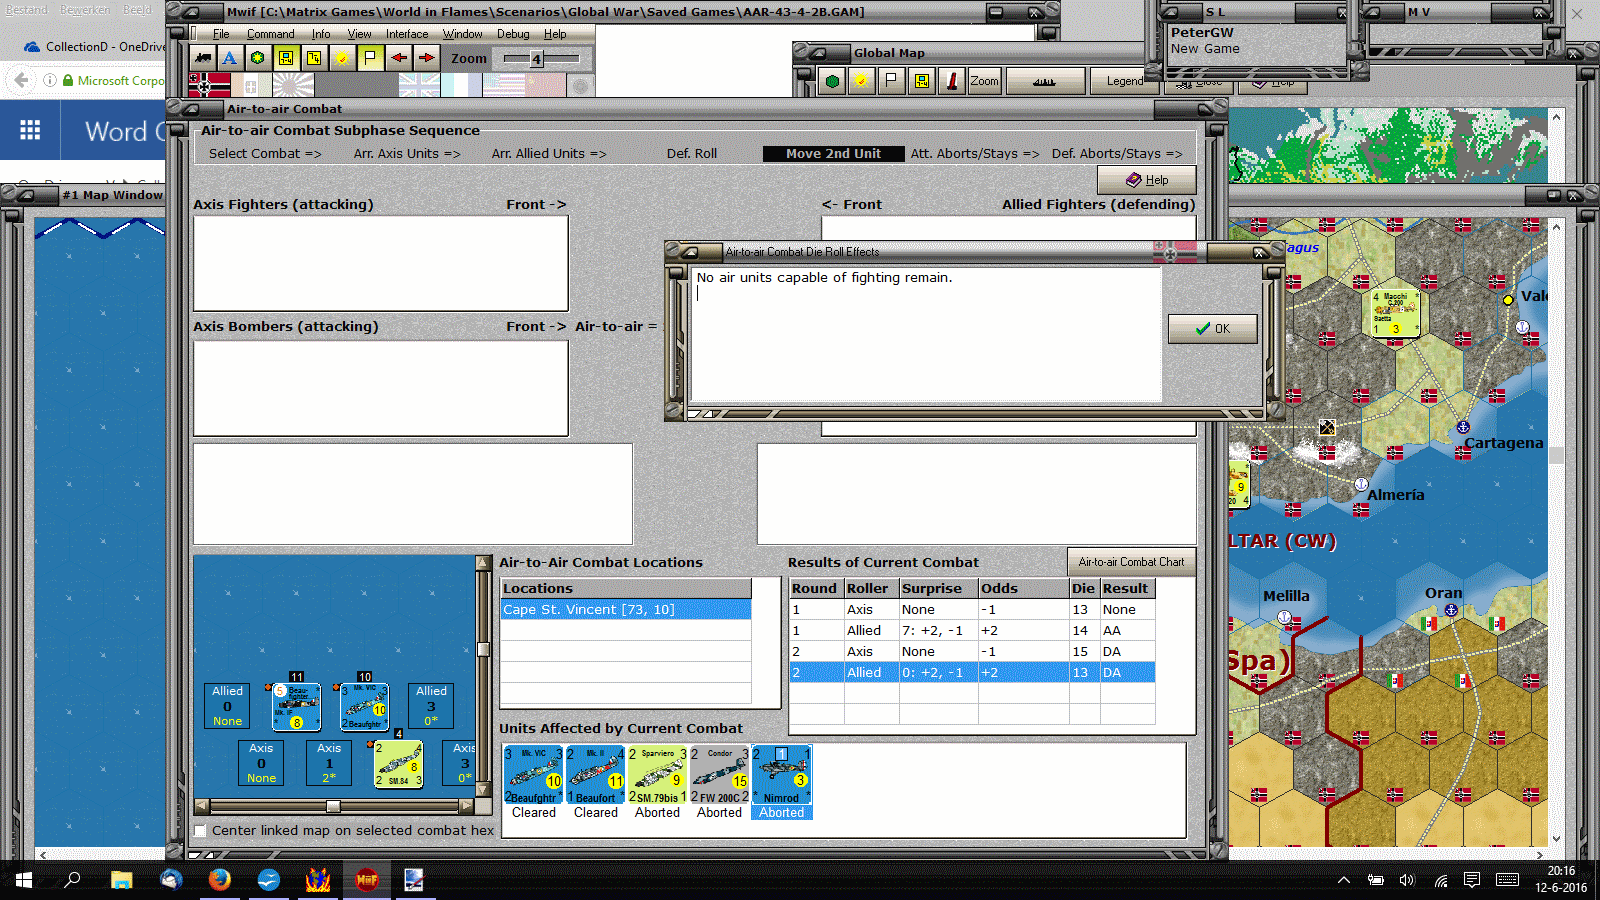Click the map window vertical scrollbar down arrow
The image size is (1600, 900).
(1556, 839)
